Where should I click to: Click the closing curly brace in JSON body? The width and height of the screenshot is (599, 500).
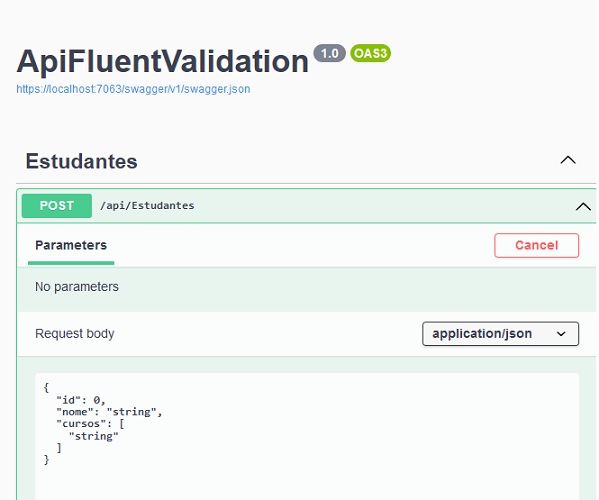[47, 460]
